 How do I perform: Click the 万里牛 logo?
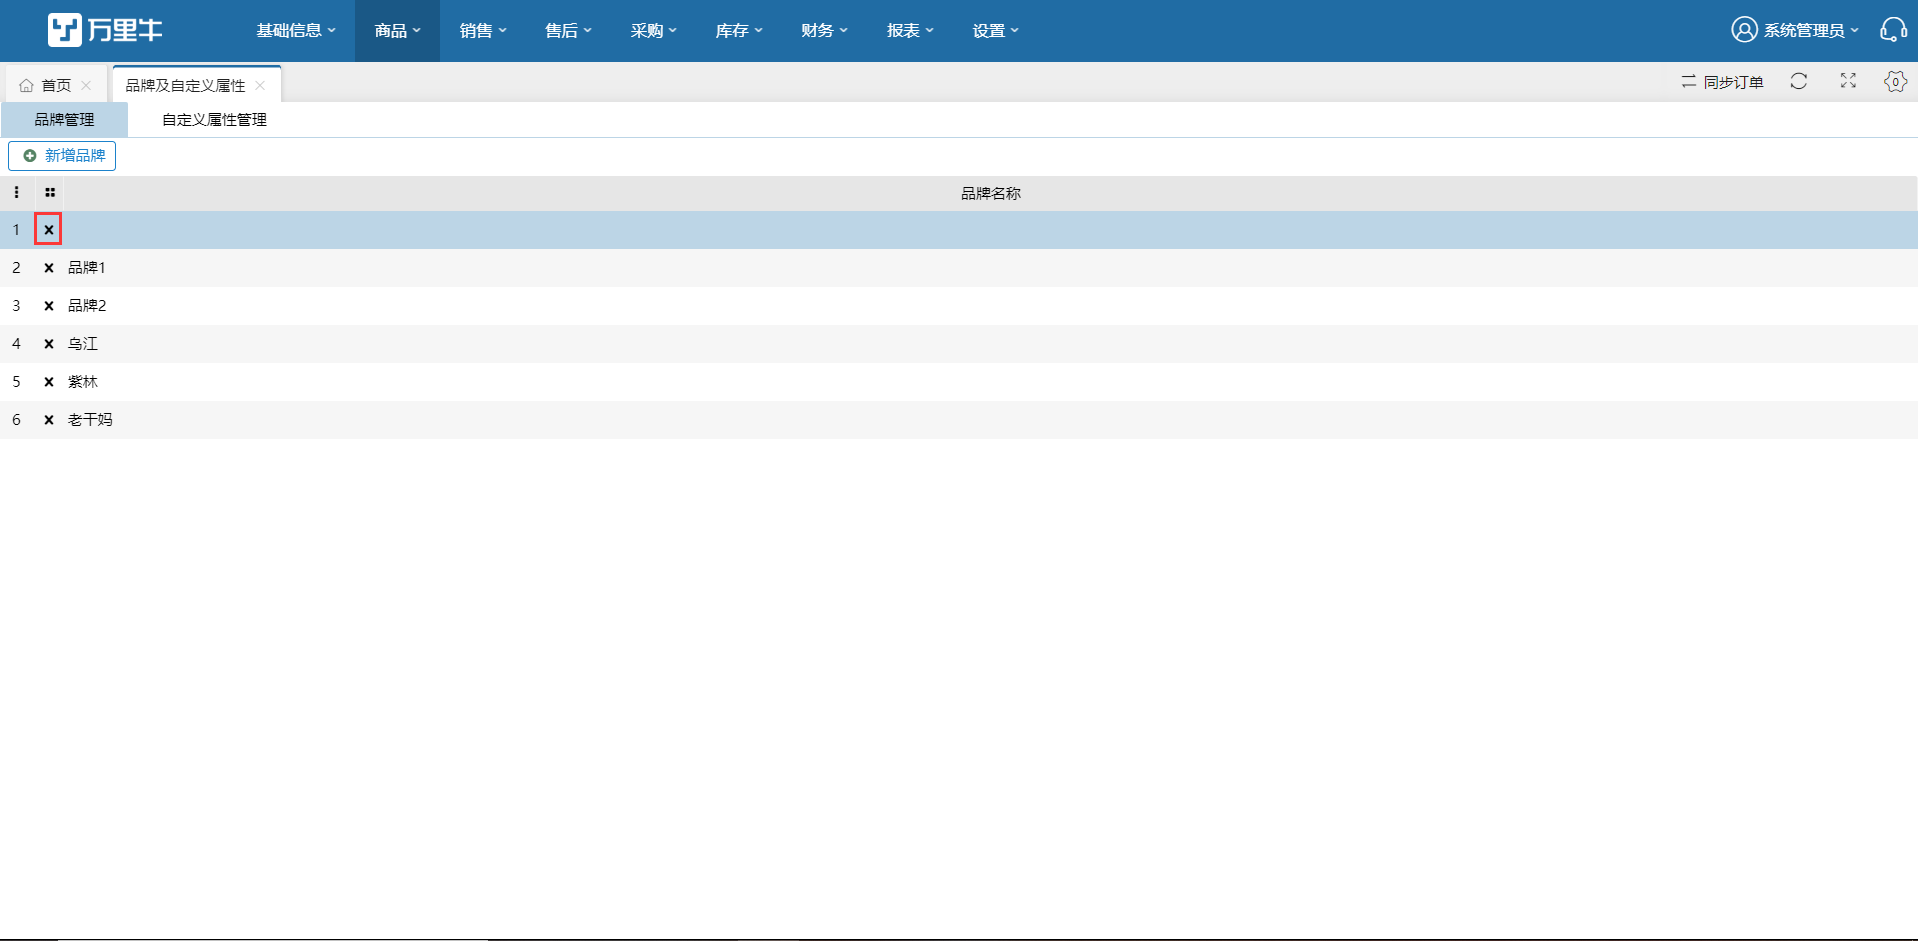click(105, 30)
